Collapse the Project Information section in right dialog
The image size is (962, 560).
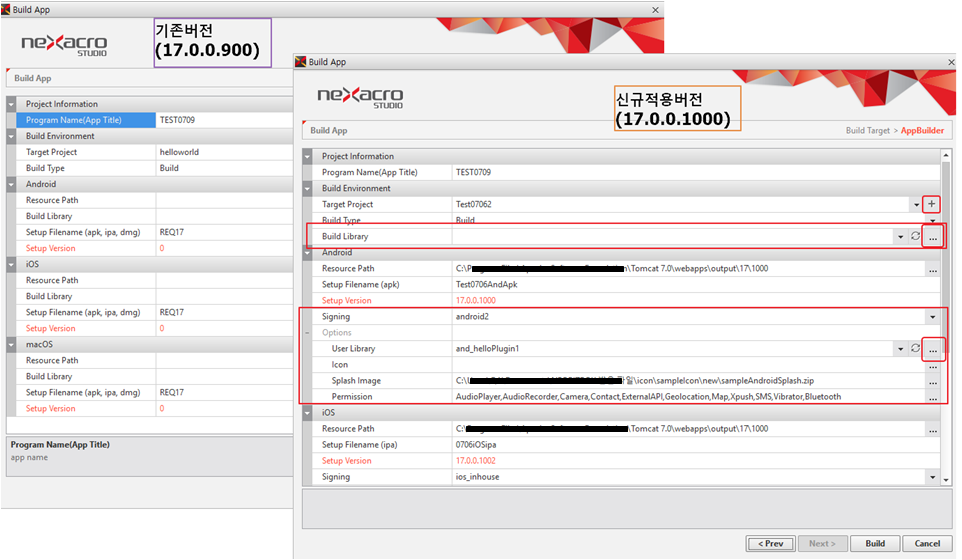(x=308, y=156)
